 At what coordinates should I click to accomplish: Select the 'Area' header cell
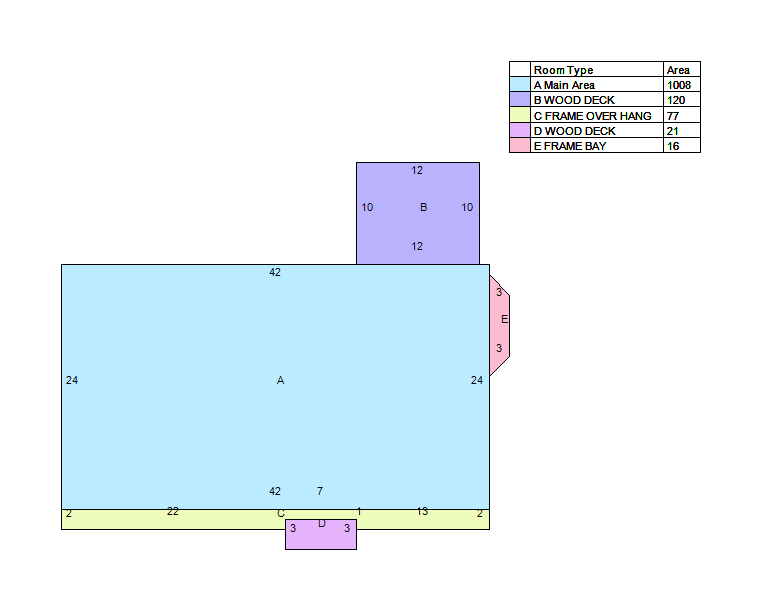(x=682, y=70)
